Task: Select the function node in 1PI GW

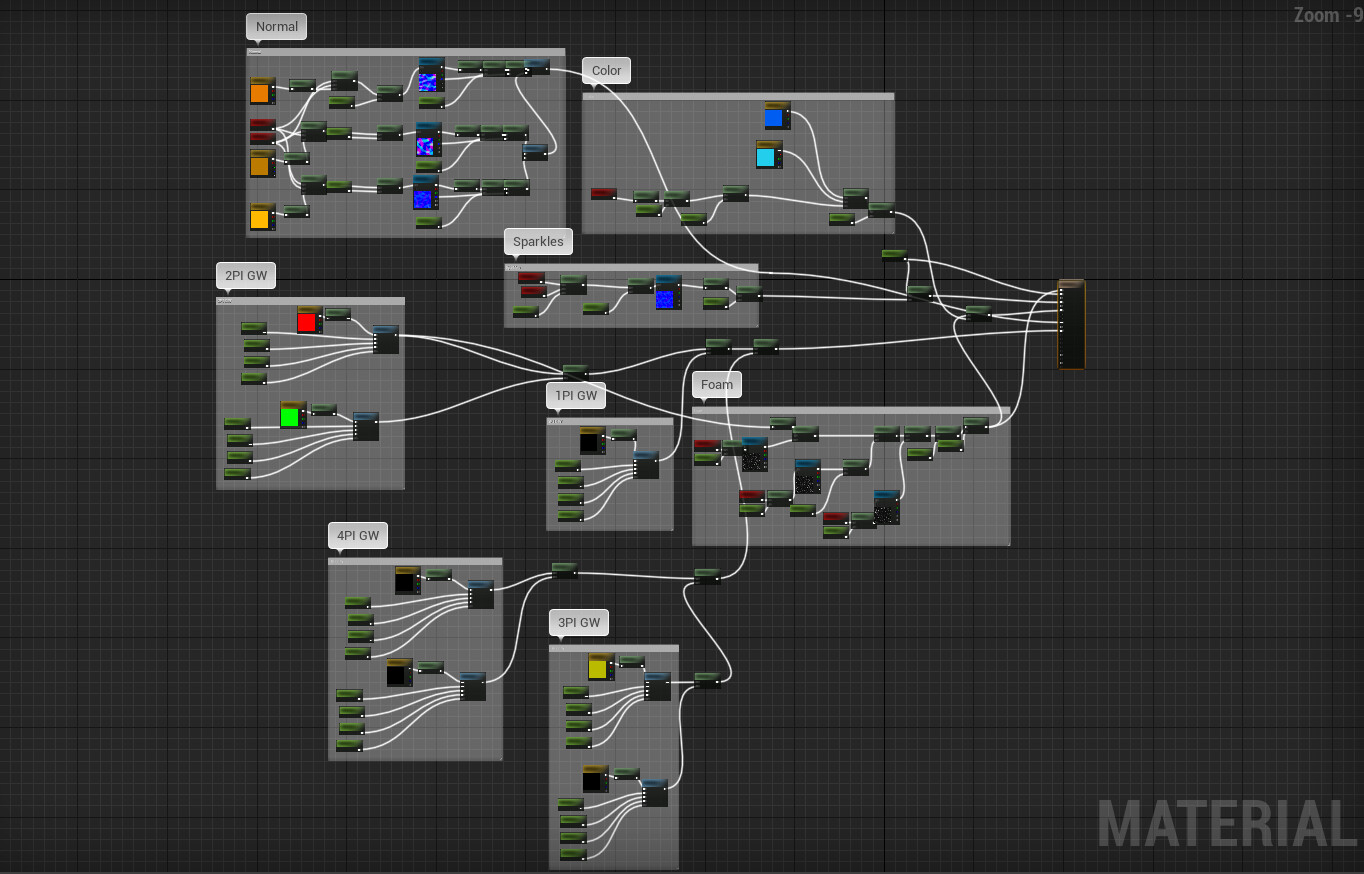Action: point(646,465)
